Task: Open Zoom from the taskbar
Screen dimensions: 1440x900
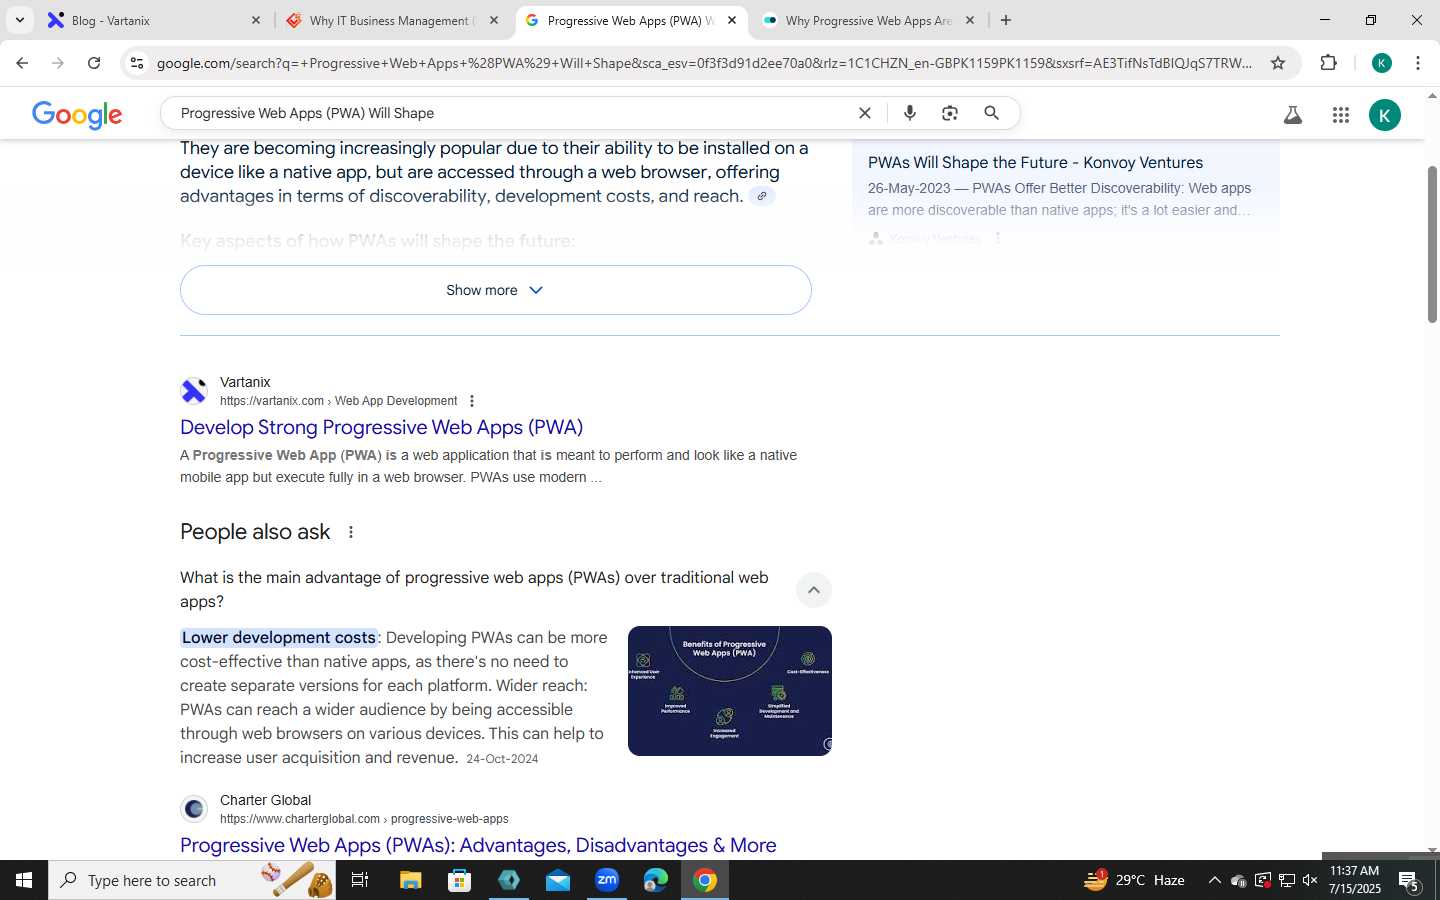Action: [x=607, y=880]
